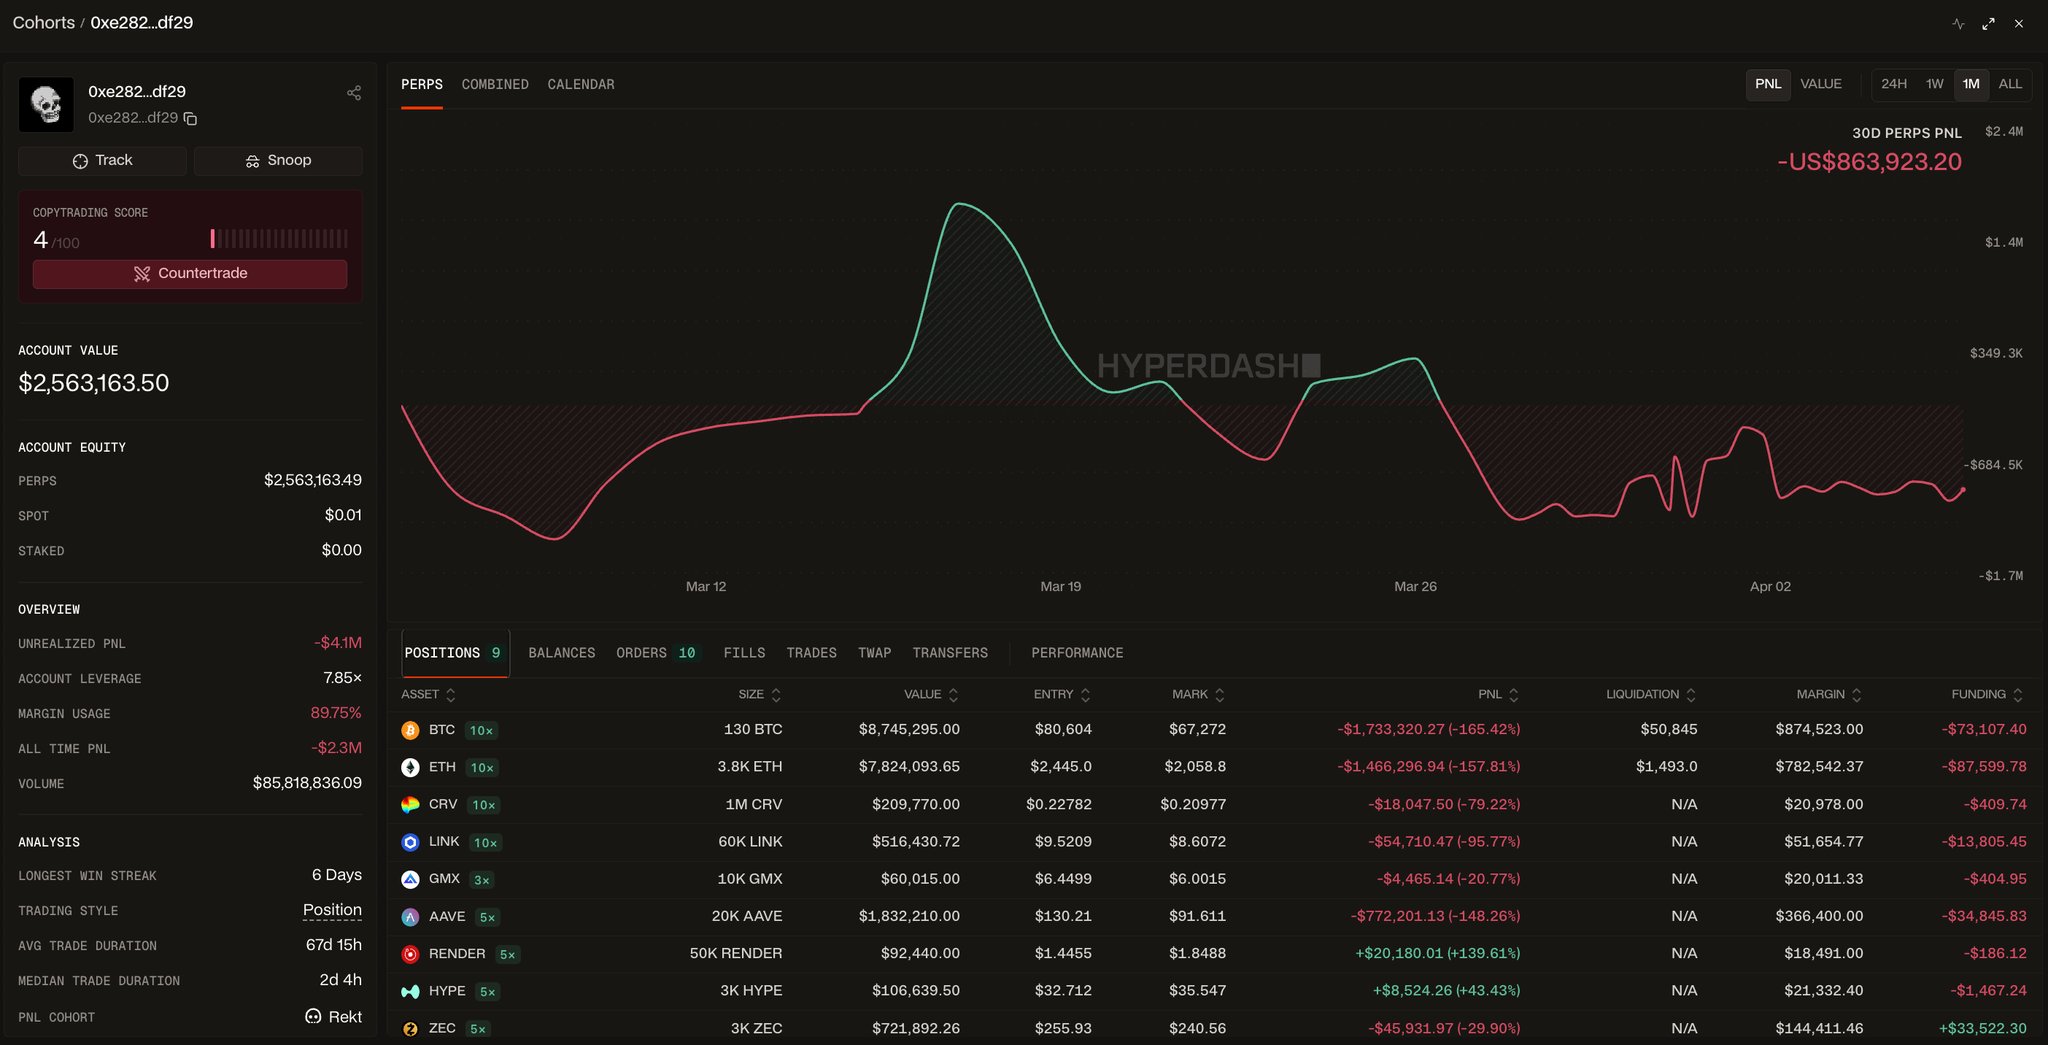The width and height of the screenshot is (2048, 1045).
Task: Expand the panel to fullscreen
Action: coord(1988,24)
